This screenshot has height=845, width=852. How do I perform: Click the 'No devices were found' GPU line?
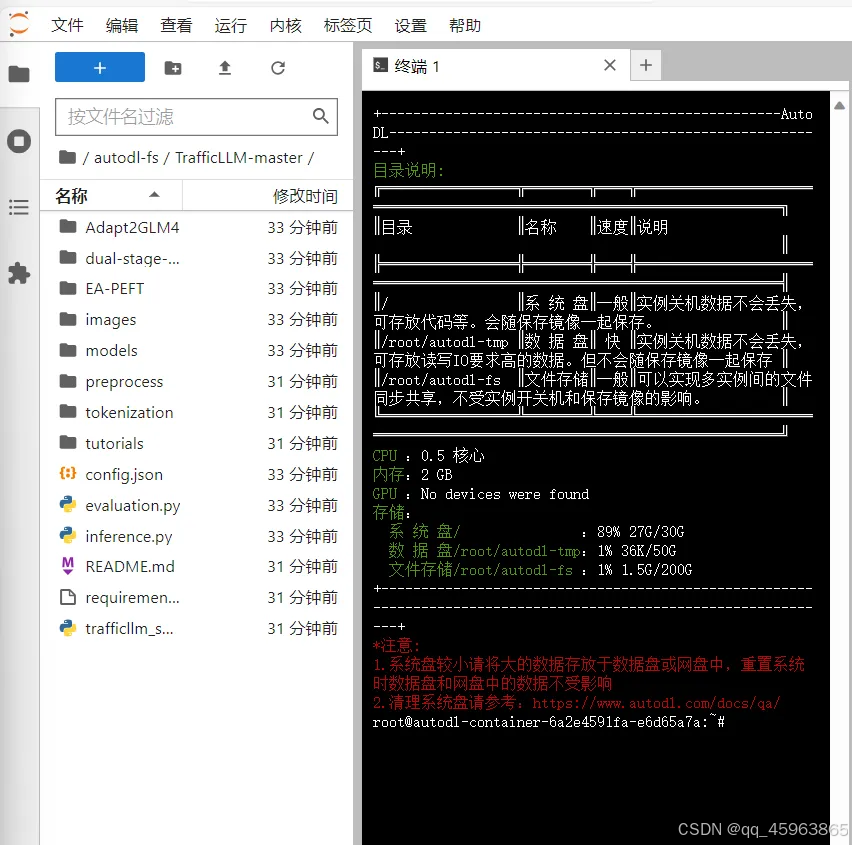pos(504,494)
